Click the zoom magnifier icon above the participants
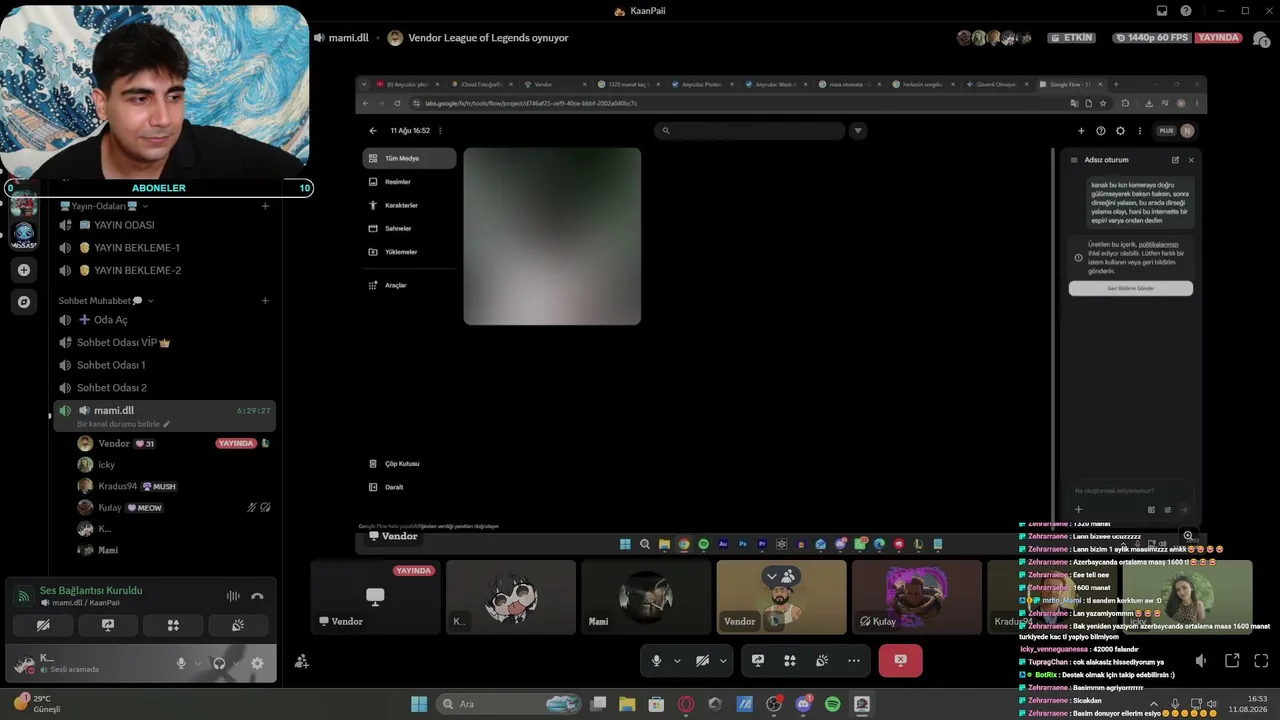The image size is (1280, 720). (x=1188, y=536)
